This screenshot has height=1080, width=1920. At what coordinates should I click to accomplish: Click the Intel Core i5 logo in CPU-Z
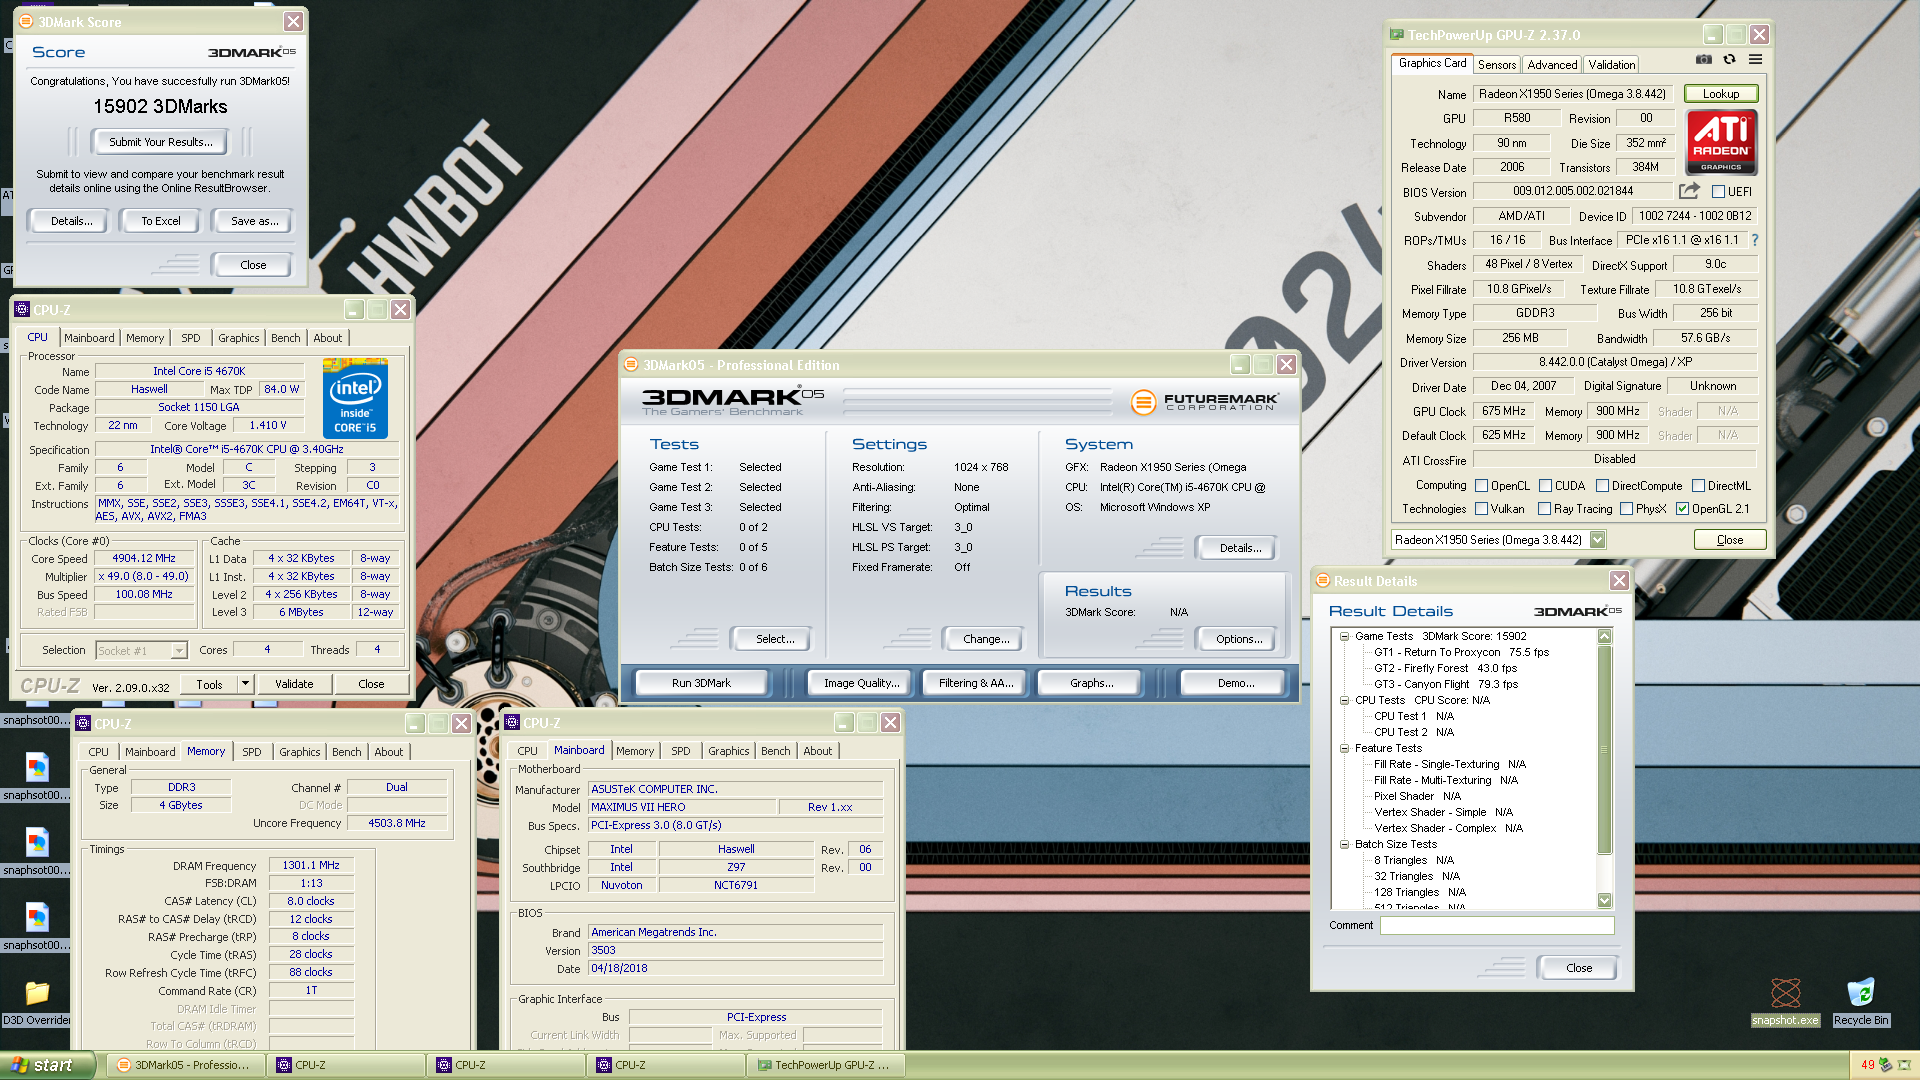(355, 398)
